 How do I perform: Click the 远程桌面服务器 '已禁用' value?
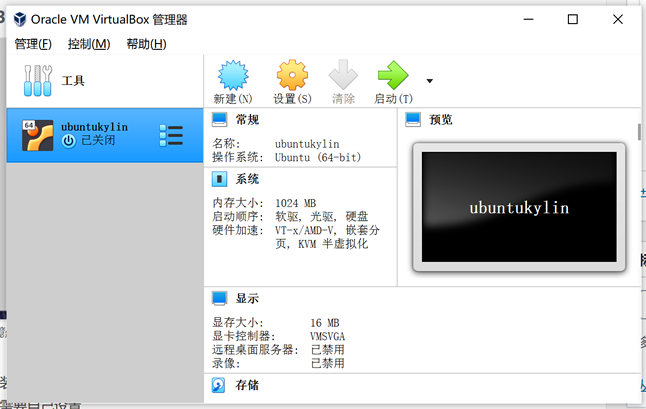pyautogui.click(x=328, y=350)
